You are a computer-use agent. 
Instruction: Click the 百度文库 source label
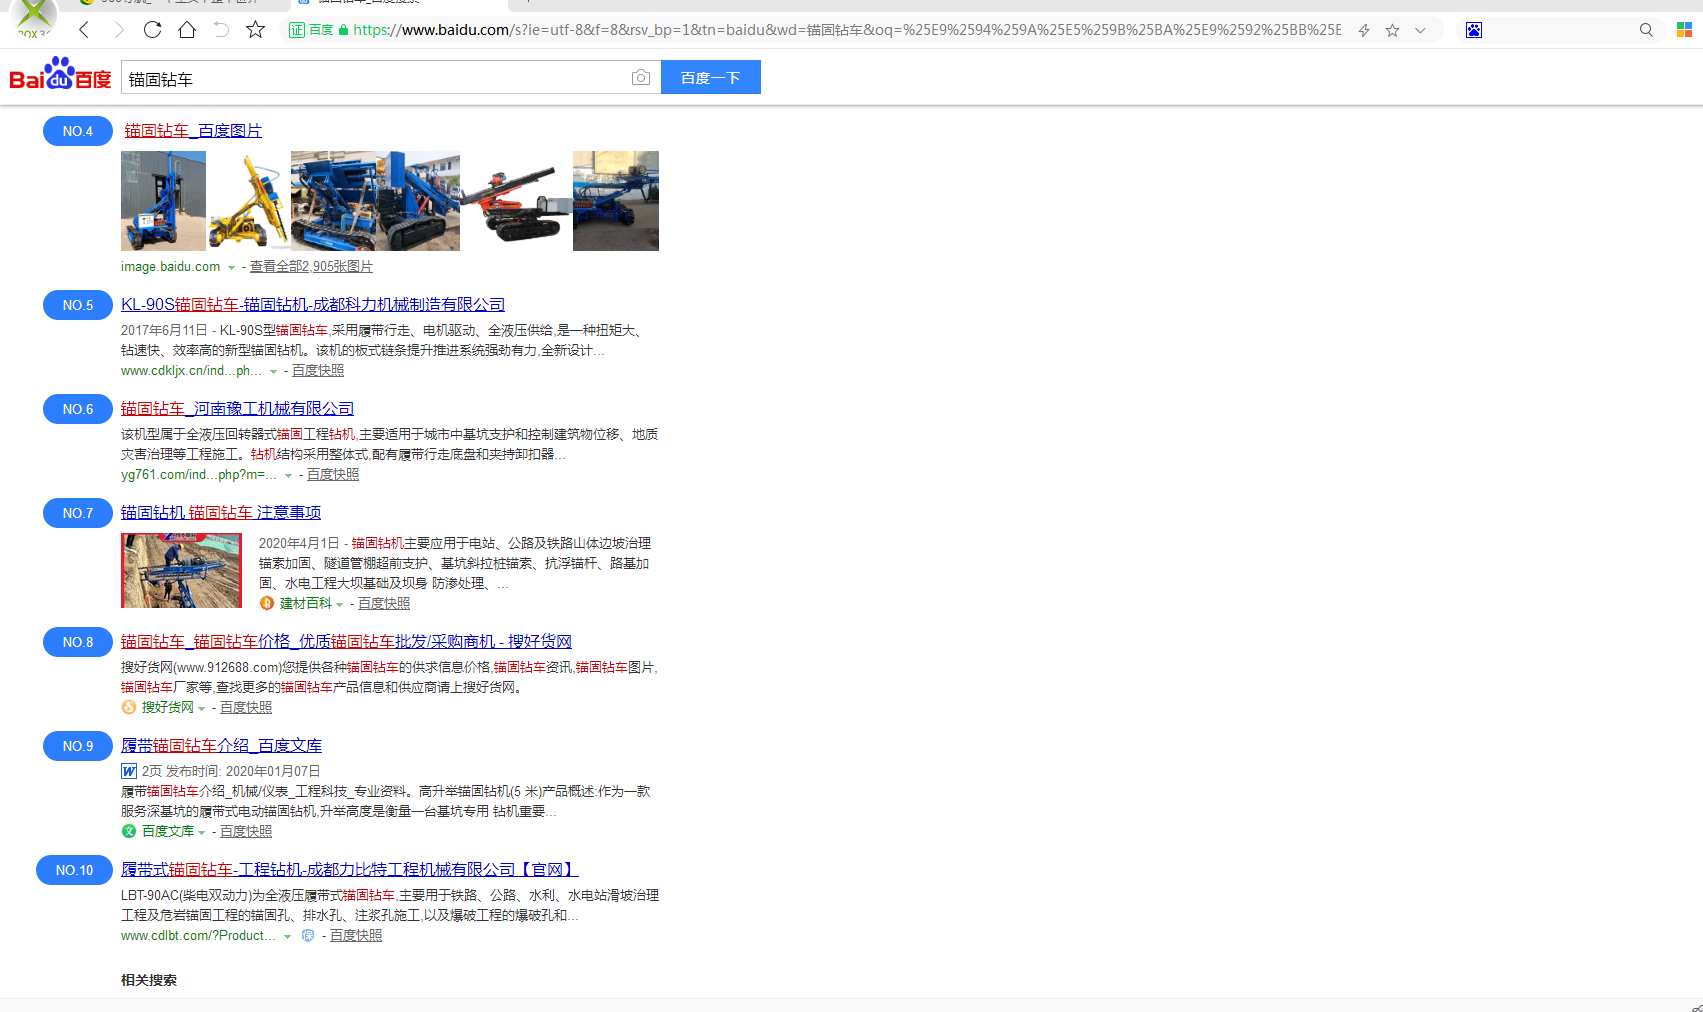(x=167, y=831)
